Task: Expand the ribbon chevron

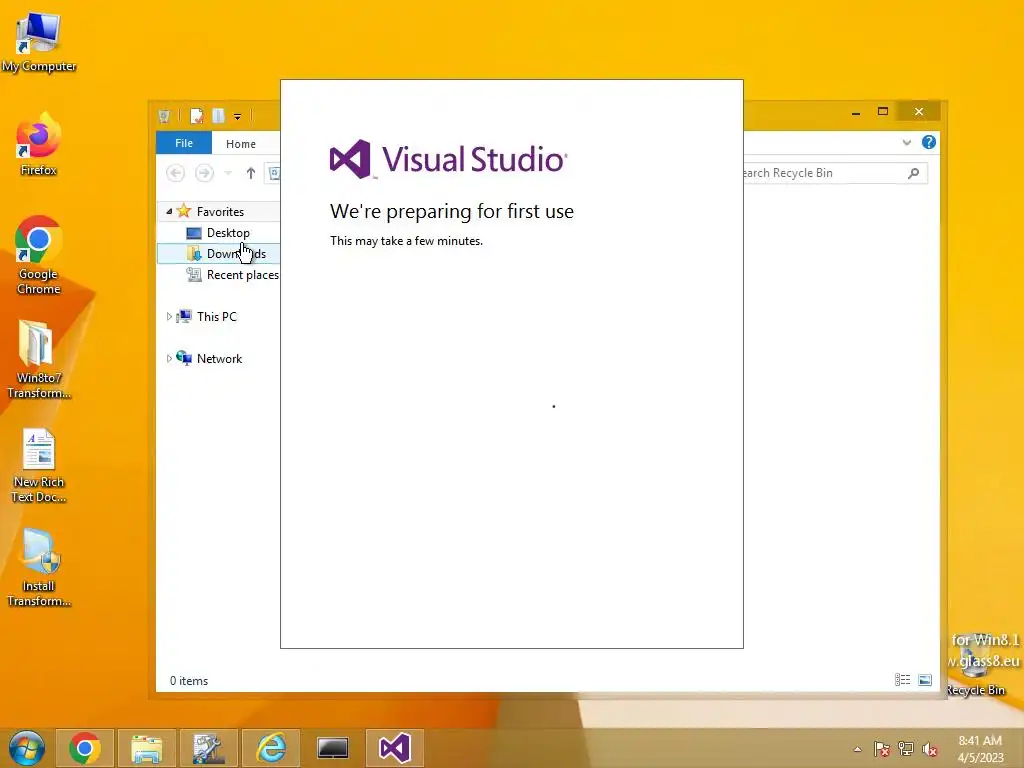Action: (906, 142)
